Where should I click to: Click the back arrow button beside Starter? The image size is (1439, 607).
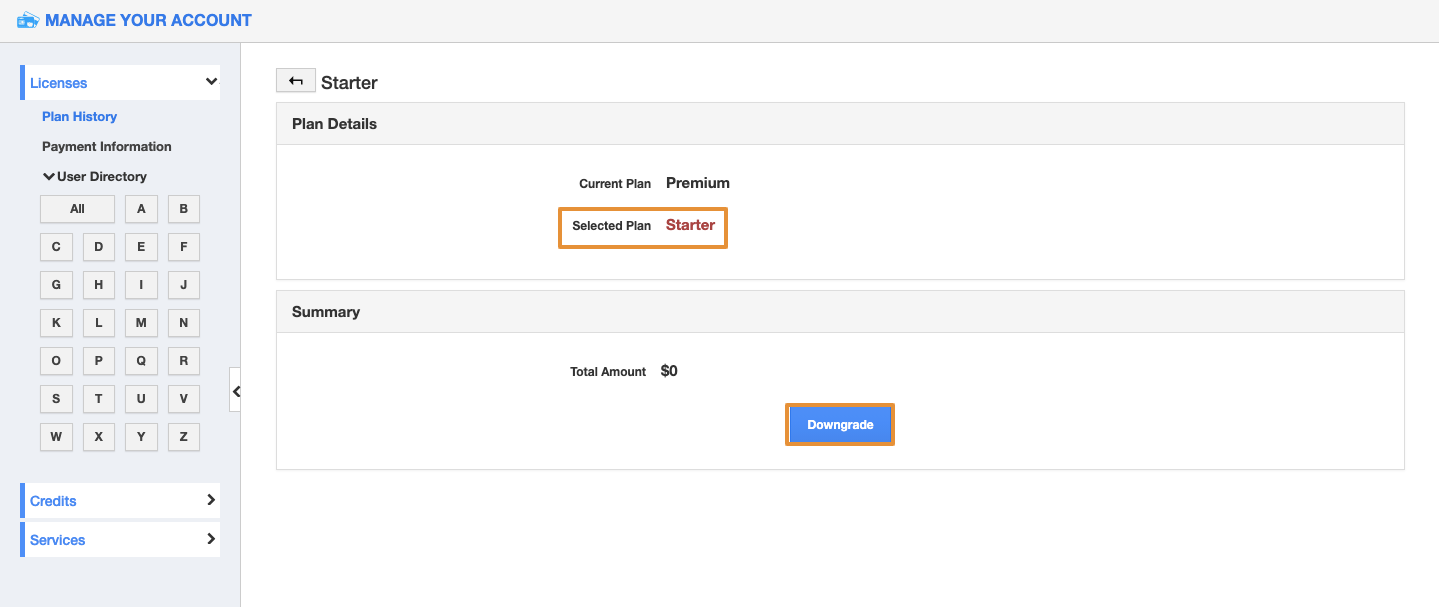[x=296, y=81]
